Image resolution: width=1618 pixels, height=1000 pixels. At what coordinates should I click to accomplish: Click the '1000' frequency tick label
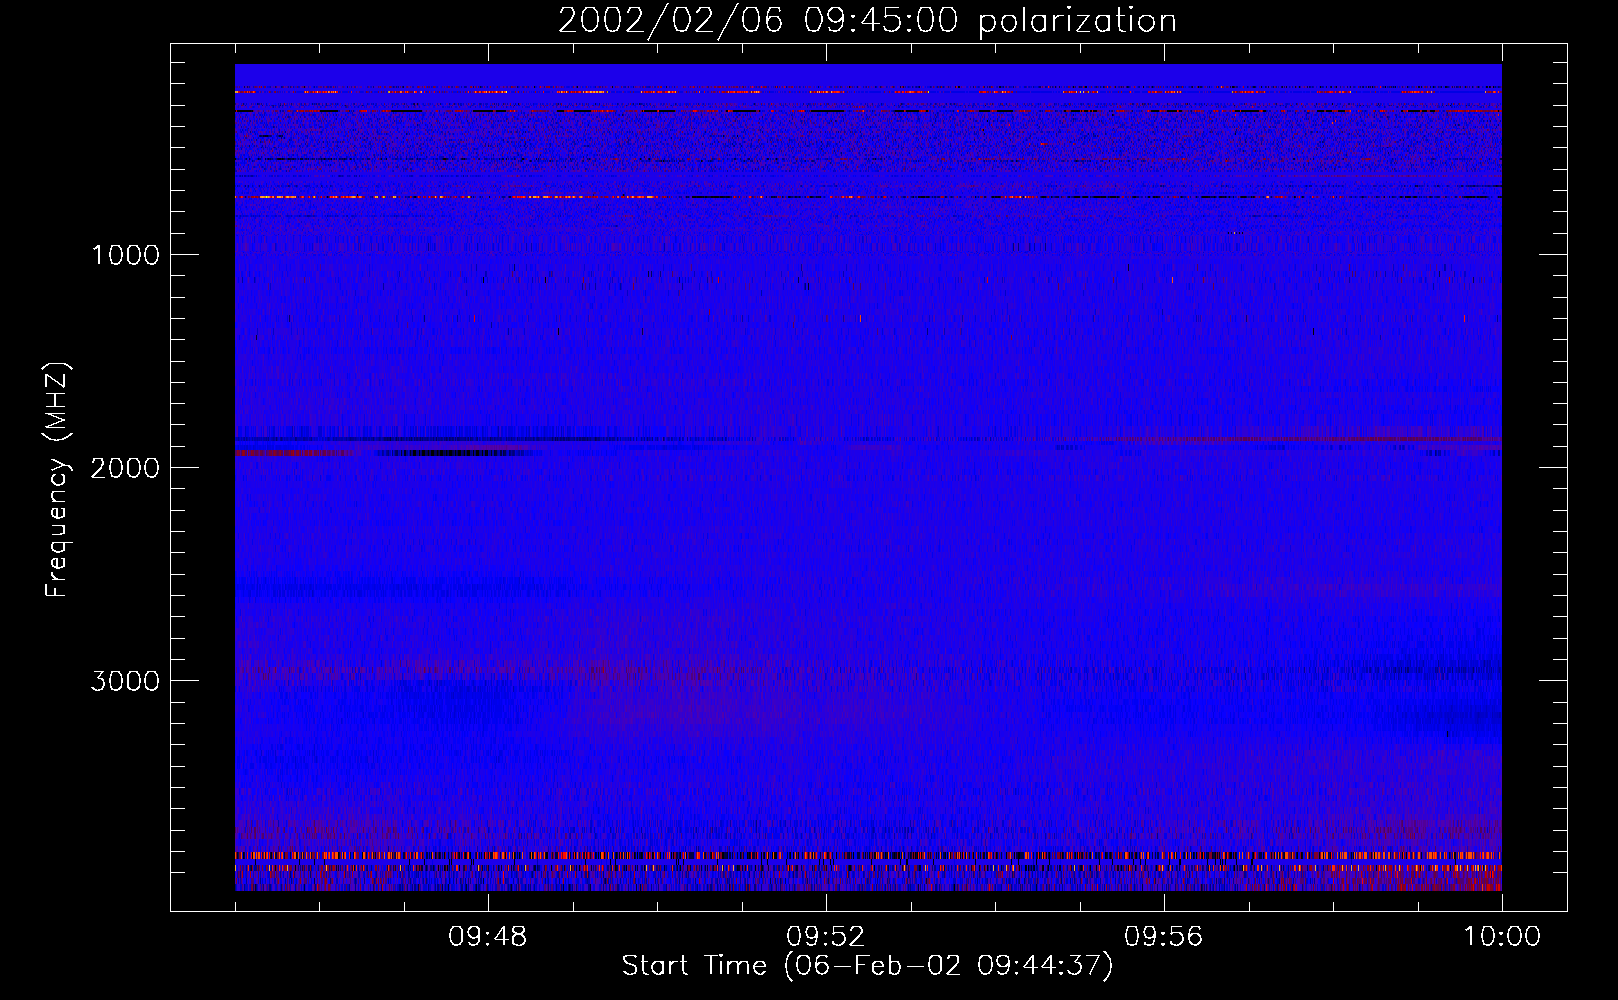[x=125, y=255]
